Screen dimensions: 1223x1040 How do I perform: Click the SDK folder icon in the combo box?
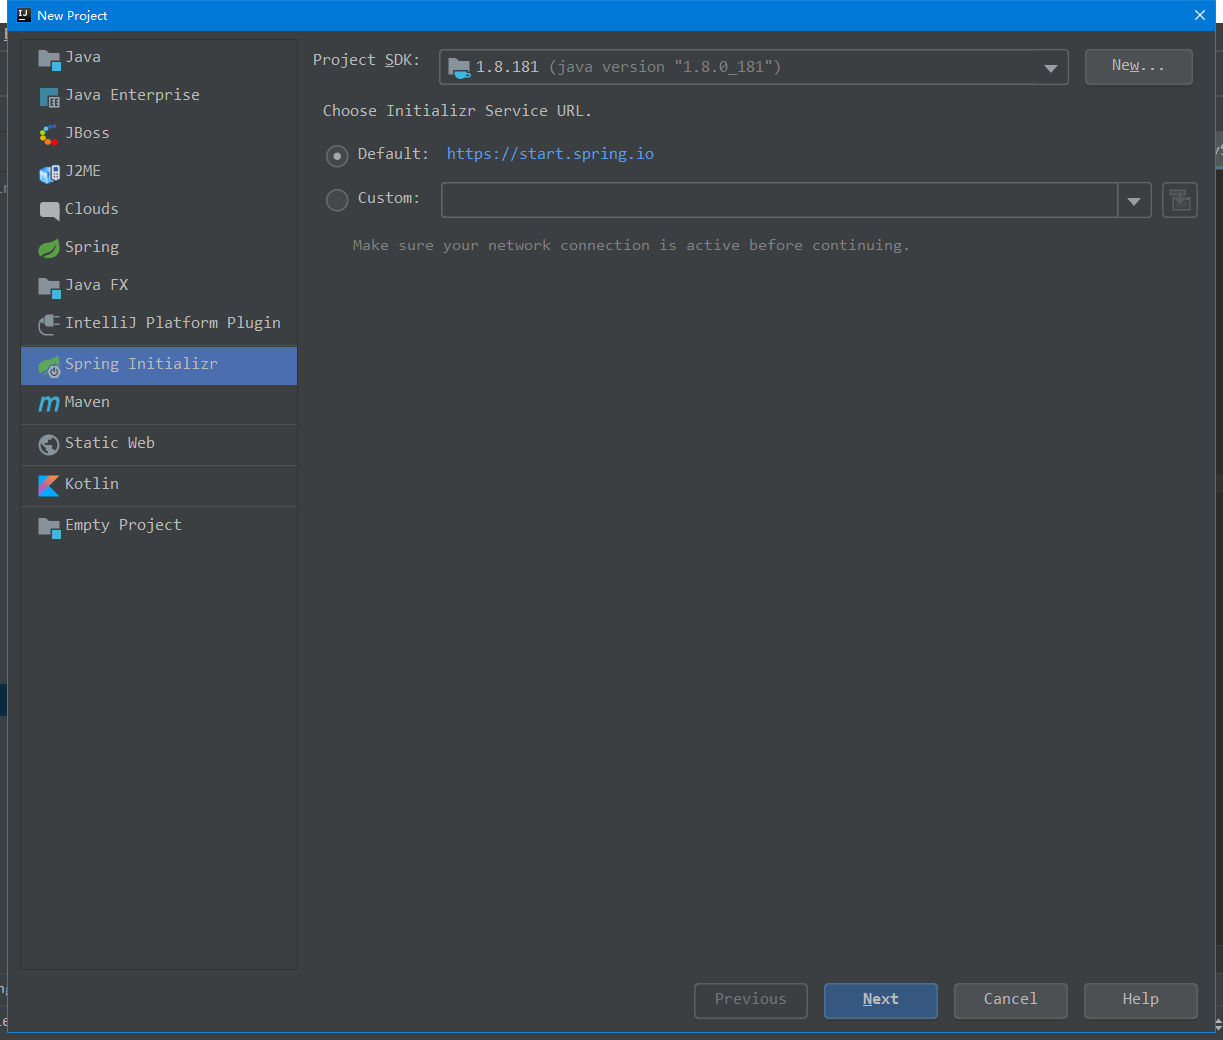click(459, 68)
